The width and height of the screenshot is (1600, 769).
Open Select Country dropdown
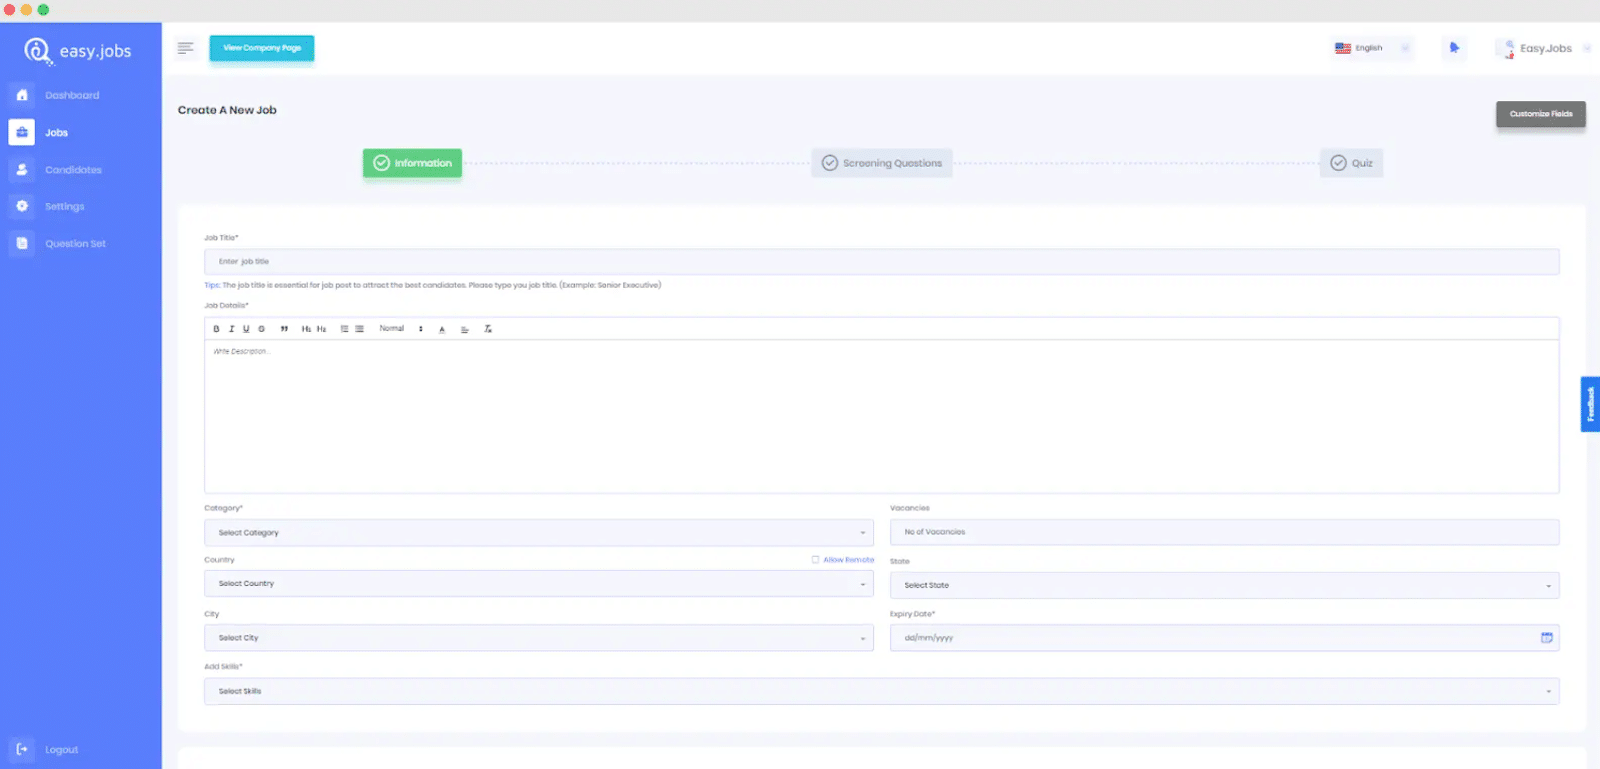539,583
